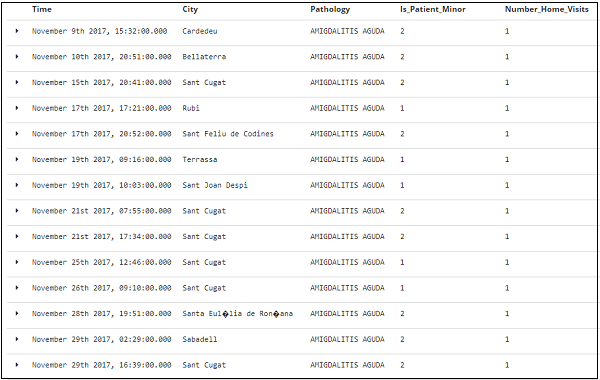Viewport: 600px width, 380px height.
Task: Expand the Sant Feliu de Codines row
Action: [x=17, y=134]
